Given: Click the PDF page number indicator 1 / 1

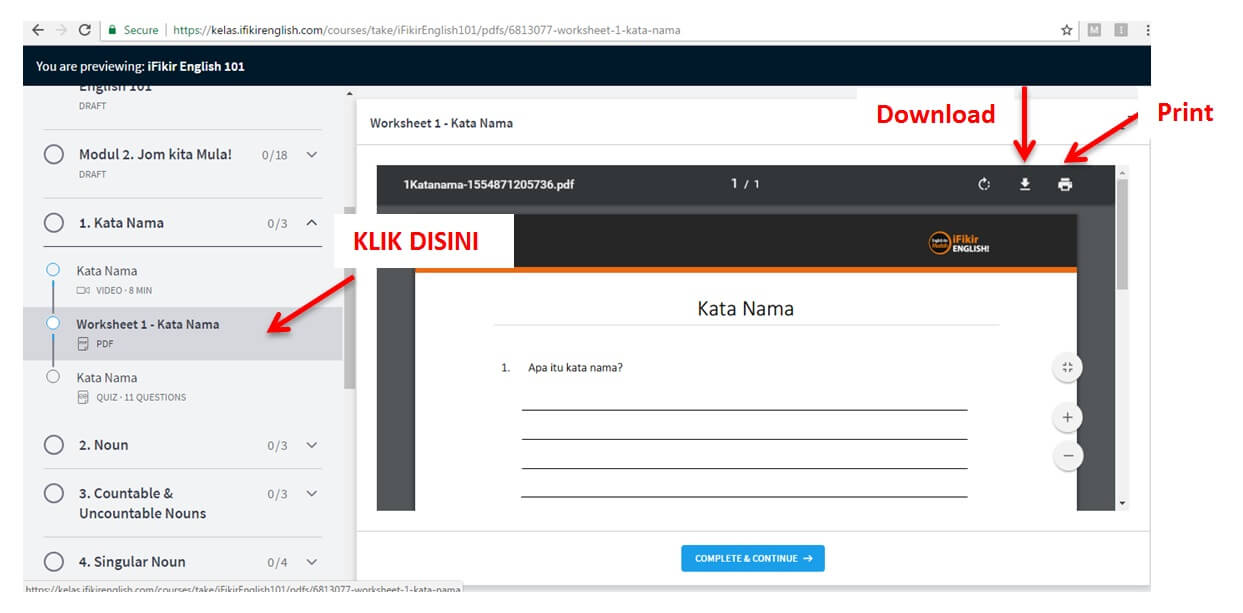Looking at the screenshot, I should pos(745,184).
